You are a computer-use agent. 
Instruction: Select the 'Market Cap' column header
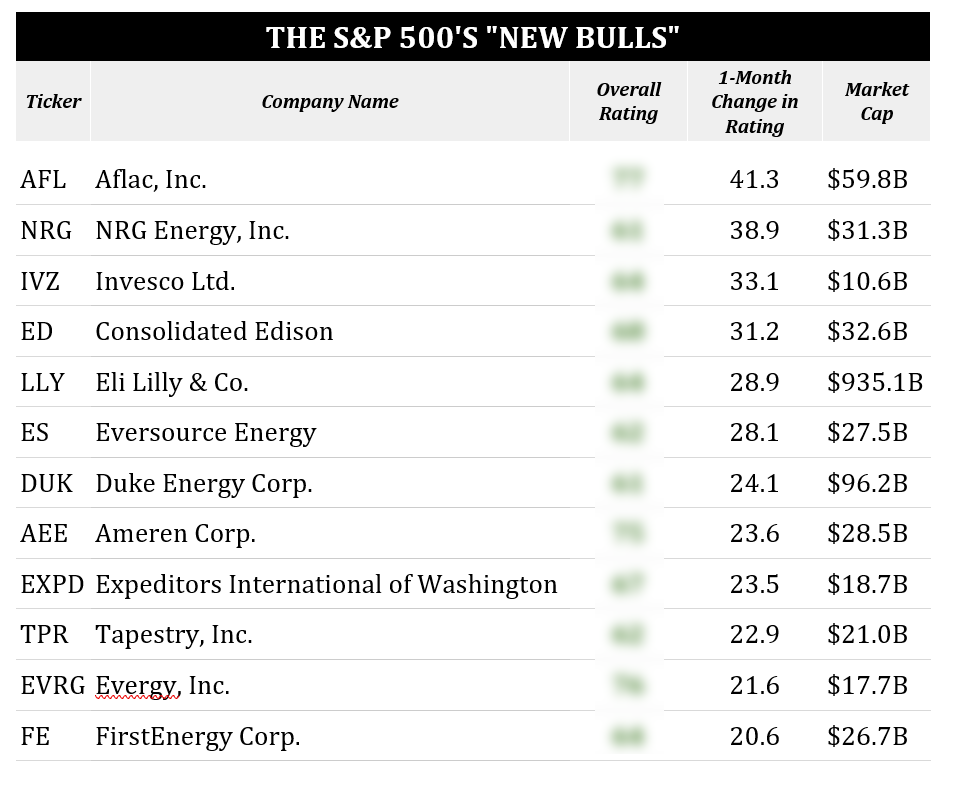pyautogui.click(x=876, y=101)
